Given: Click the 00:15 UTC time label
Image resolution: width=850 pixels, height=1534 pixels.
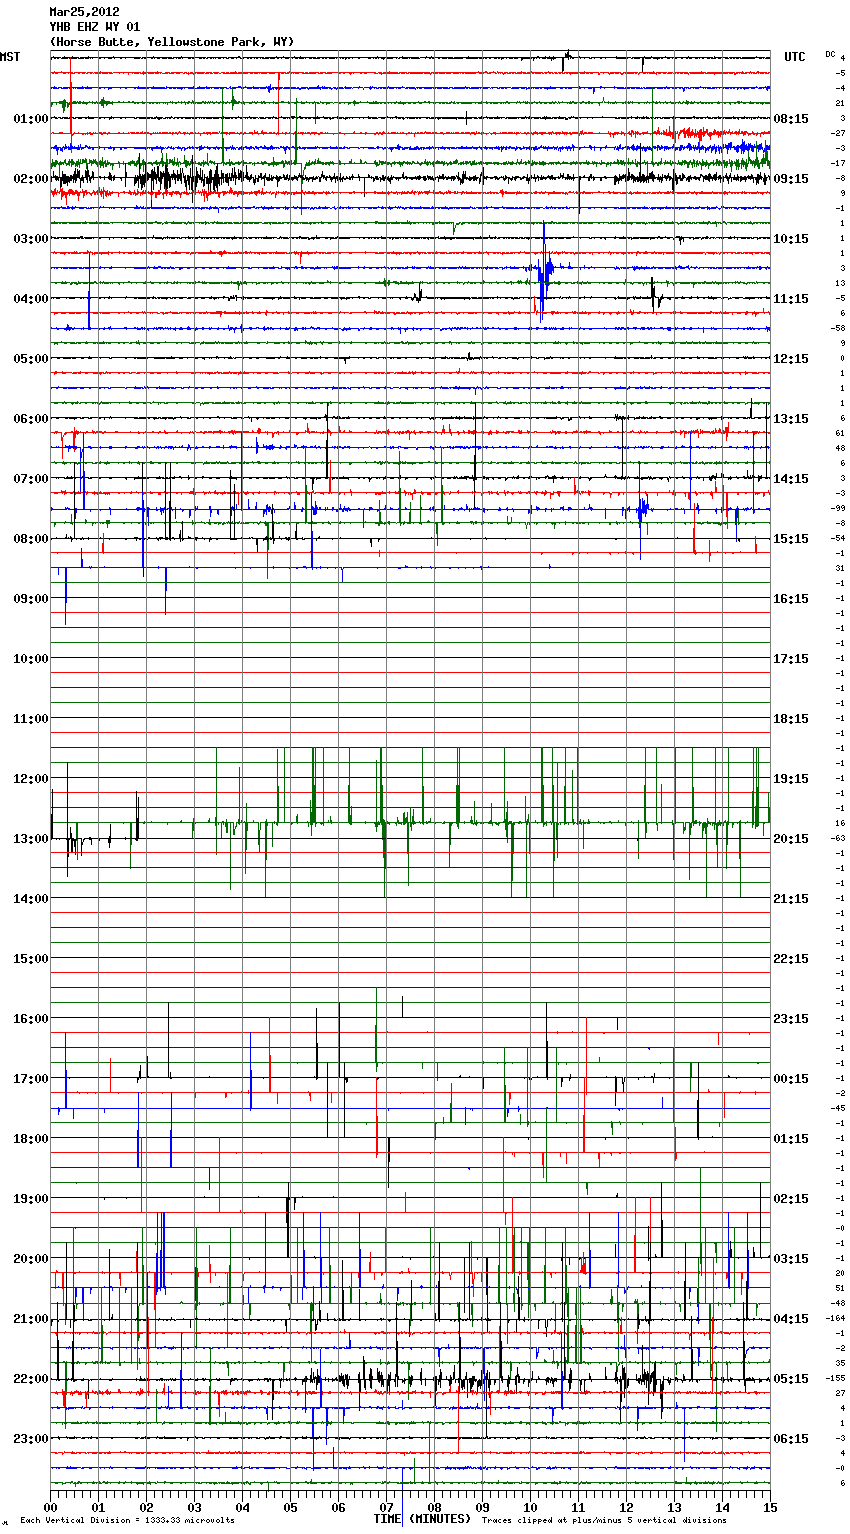Looking at the screenshot, I should [791, 1078].
